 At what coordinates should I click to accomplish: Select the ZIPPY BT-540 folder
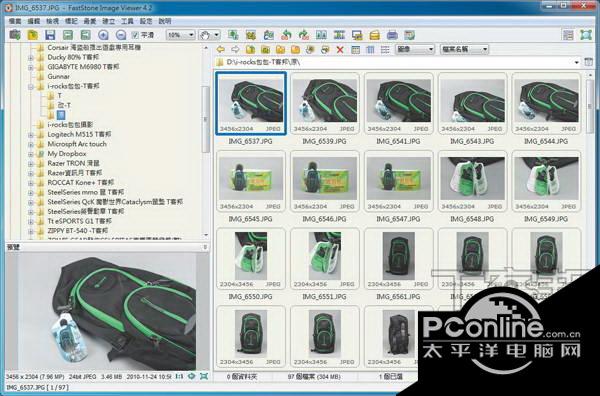click(x=77, y=231)
